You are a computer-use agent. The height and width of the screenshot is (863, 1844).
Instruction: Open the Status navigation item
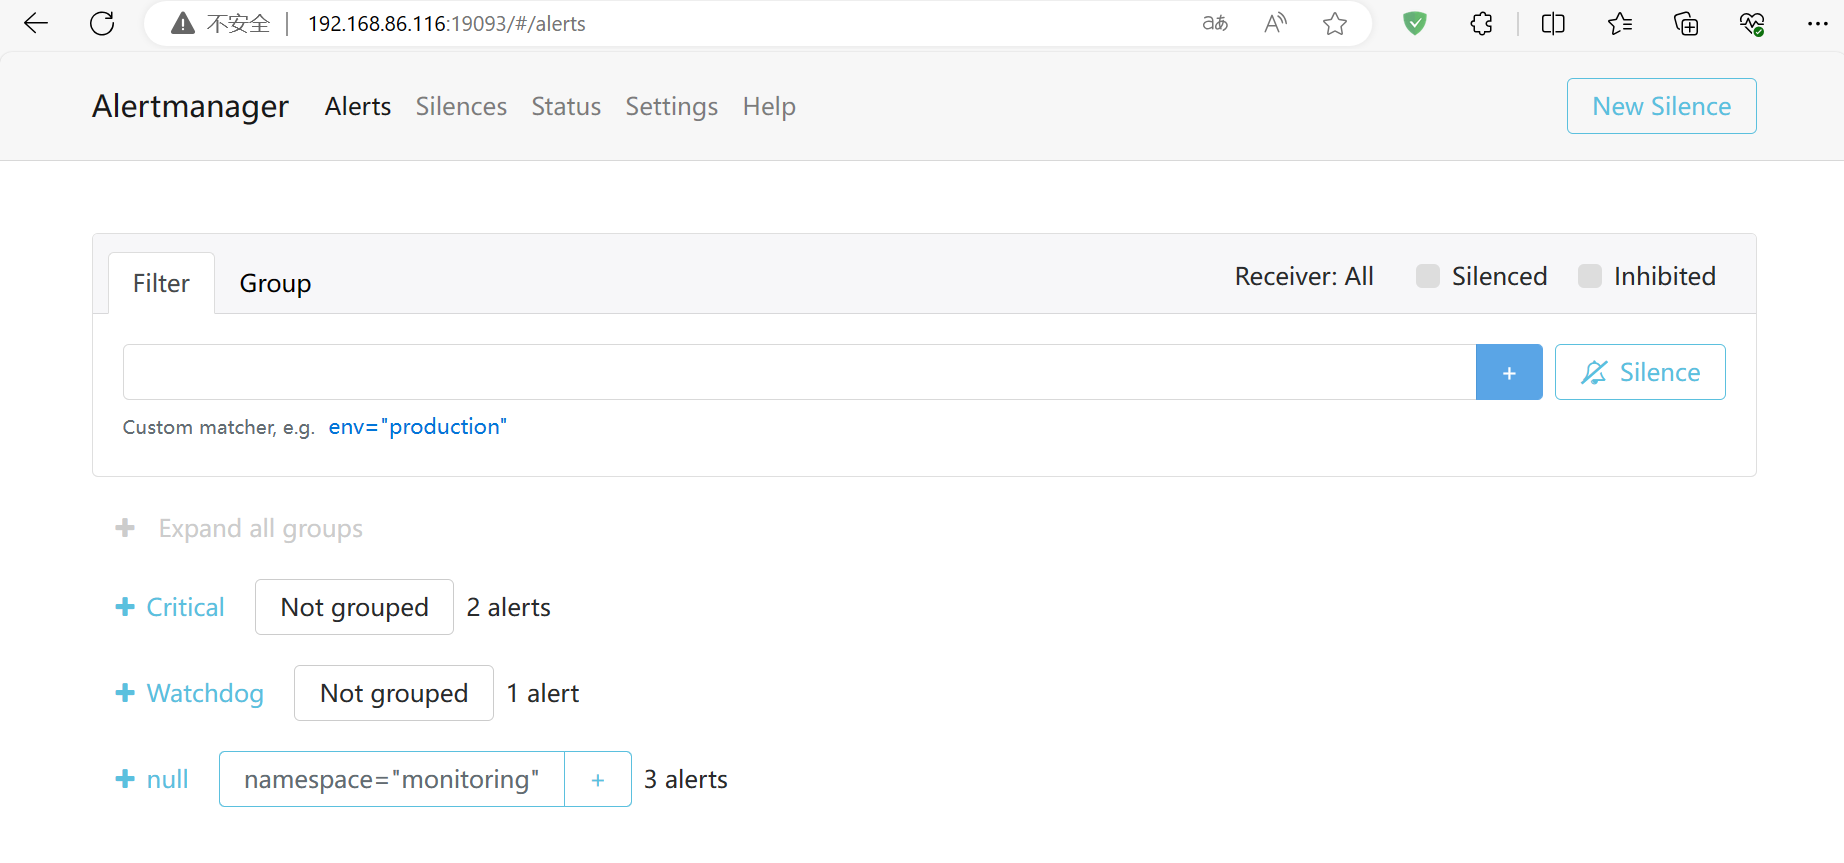coord(566,106)
